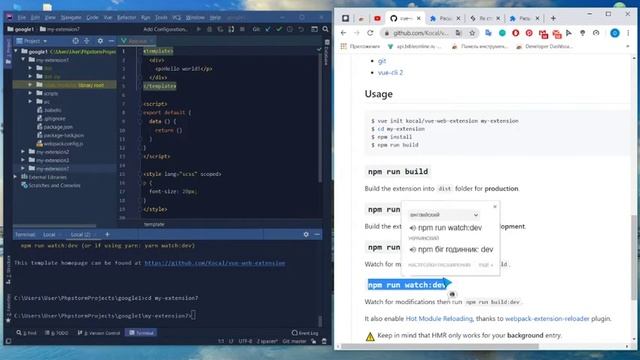Viewport: 640px width, 360px height.
Task: Reload the GitHub page in Chrome
Action: 370,33
